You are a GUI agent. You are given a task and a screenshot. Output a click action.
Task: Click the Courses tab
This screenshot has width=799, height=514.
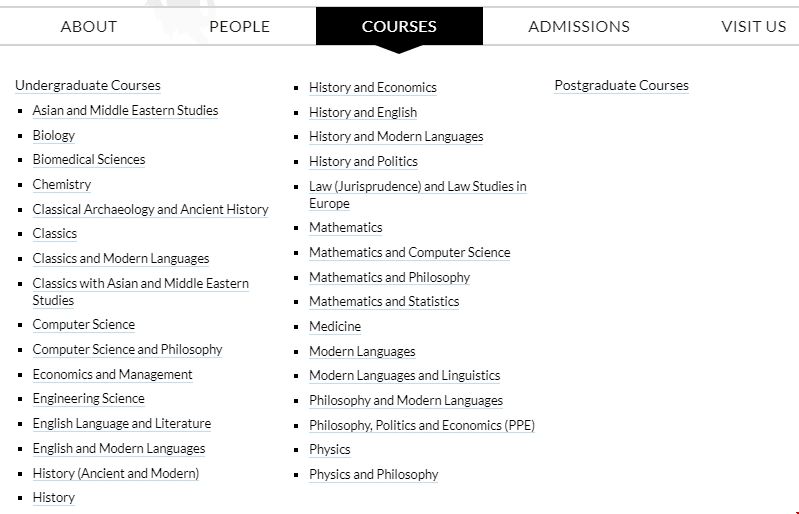(x=399, y=26)
